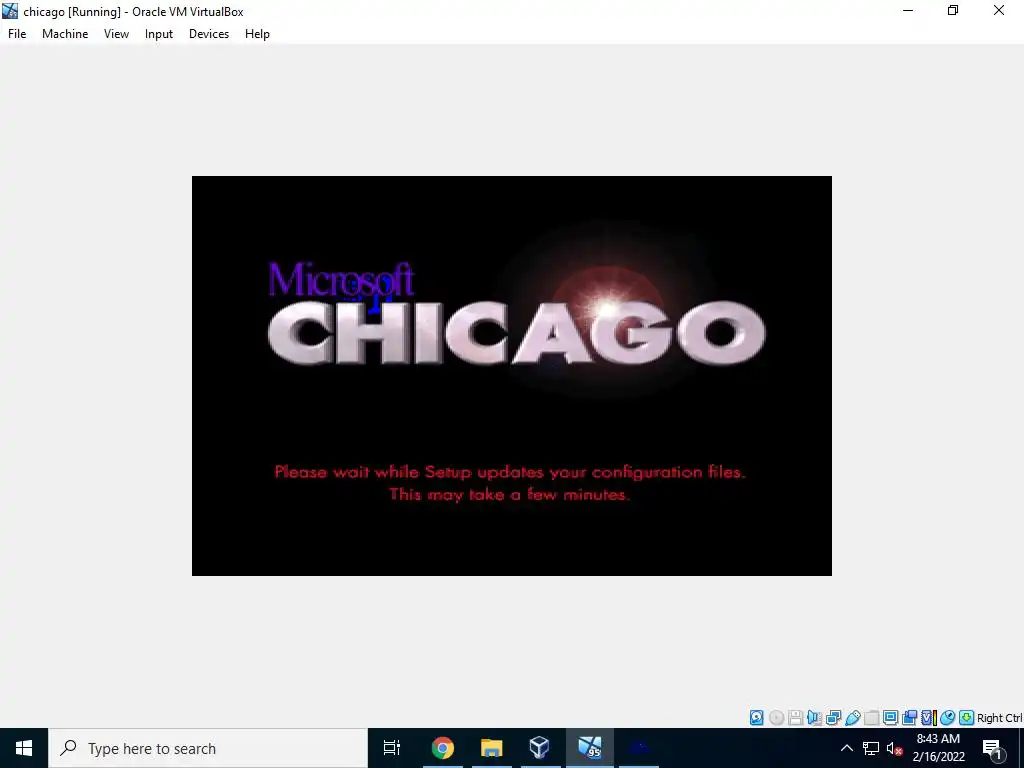
Task: Click the floppy disk status icon
Action: (x=795, y=718)
